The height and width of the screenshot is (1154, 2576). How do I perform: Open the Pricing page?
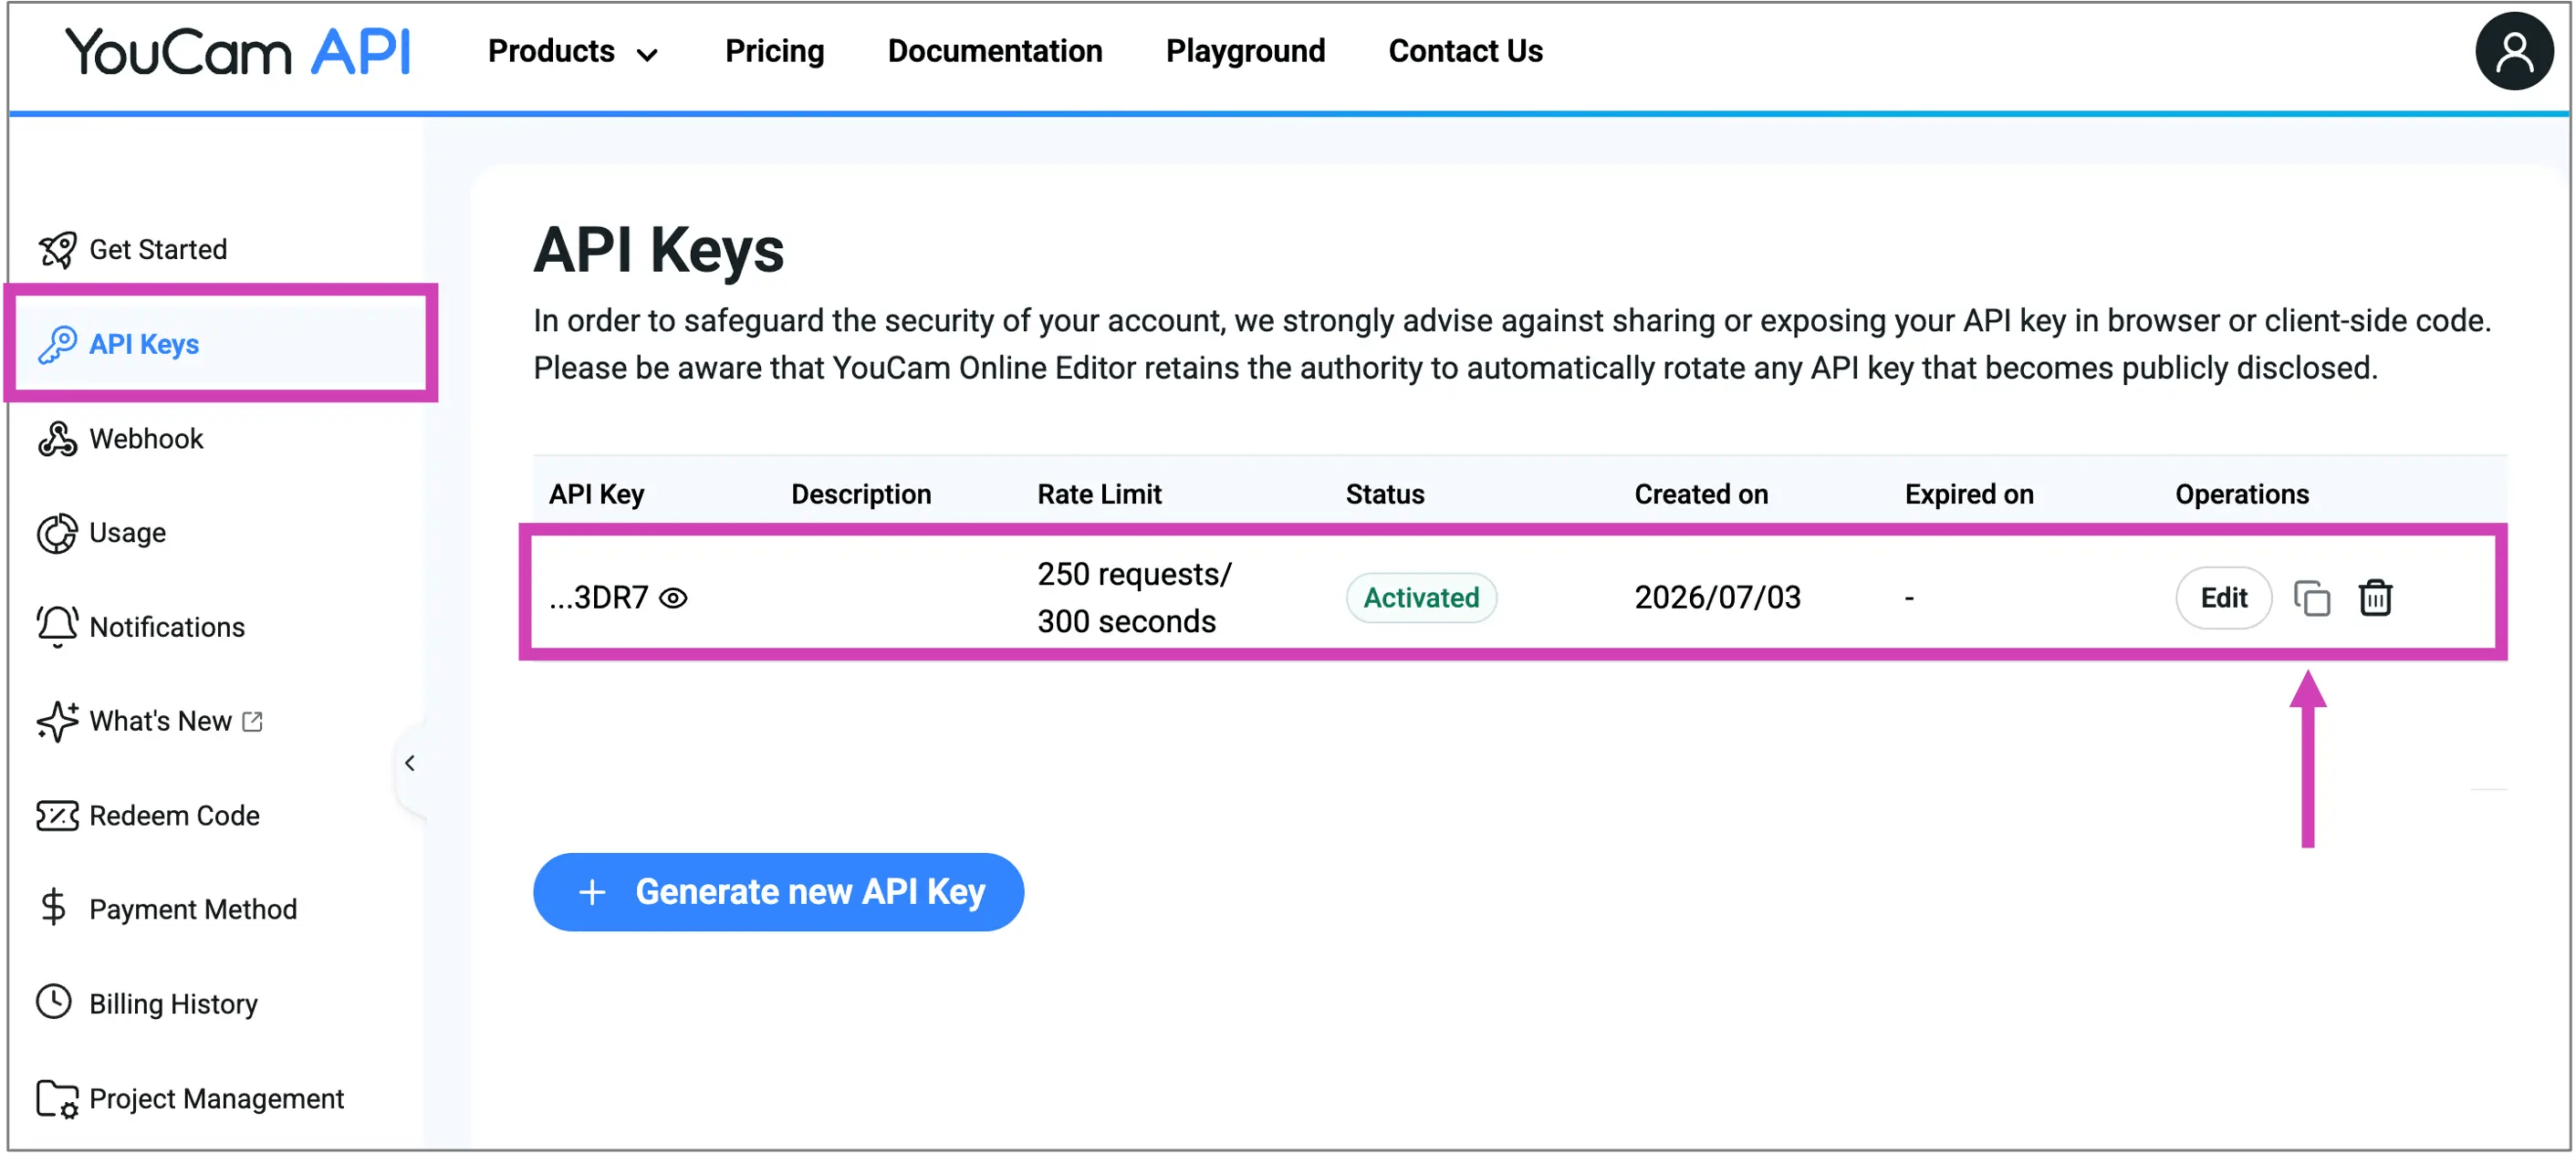[774, 51]
